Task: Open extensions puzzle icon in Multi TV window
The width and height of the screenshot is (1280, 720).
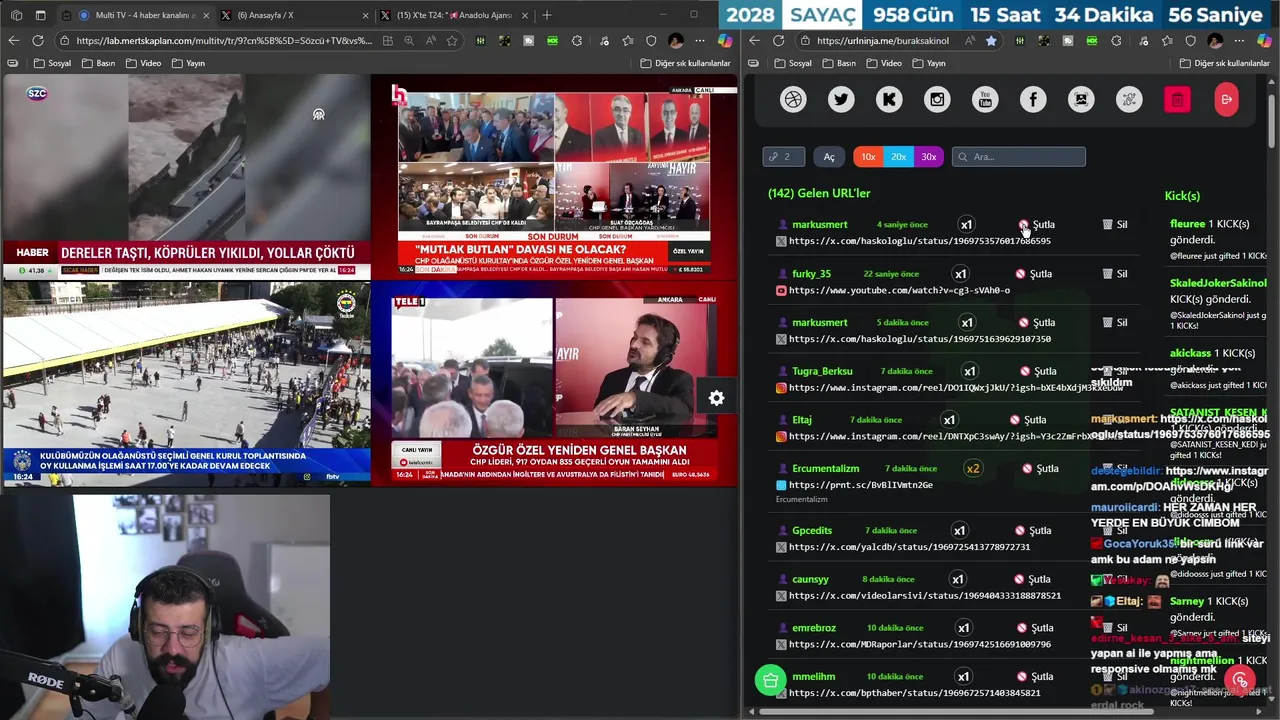Action: tap(577, 41)
